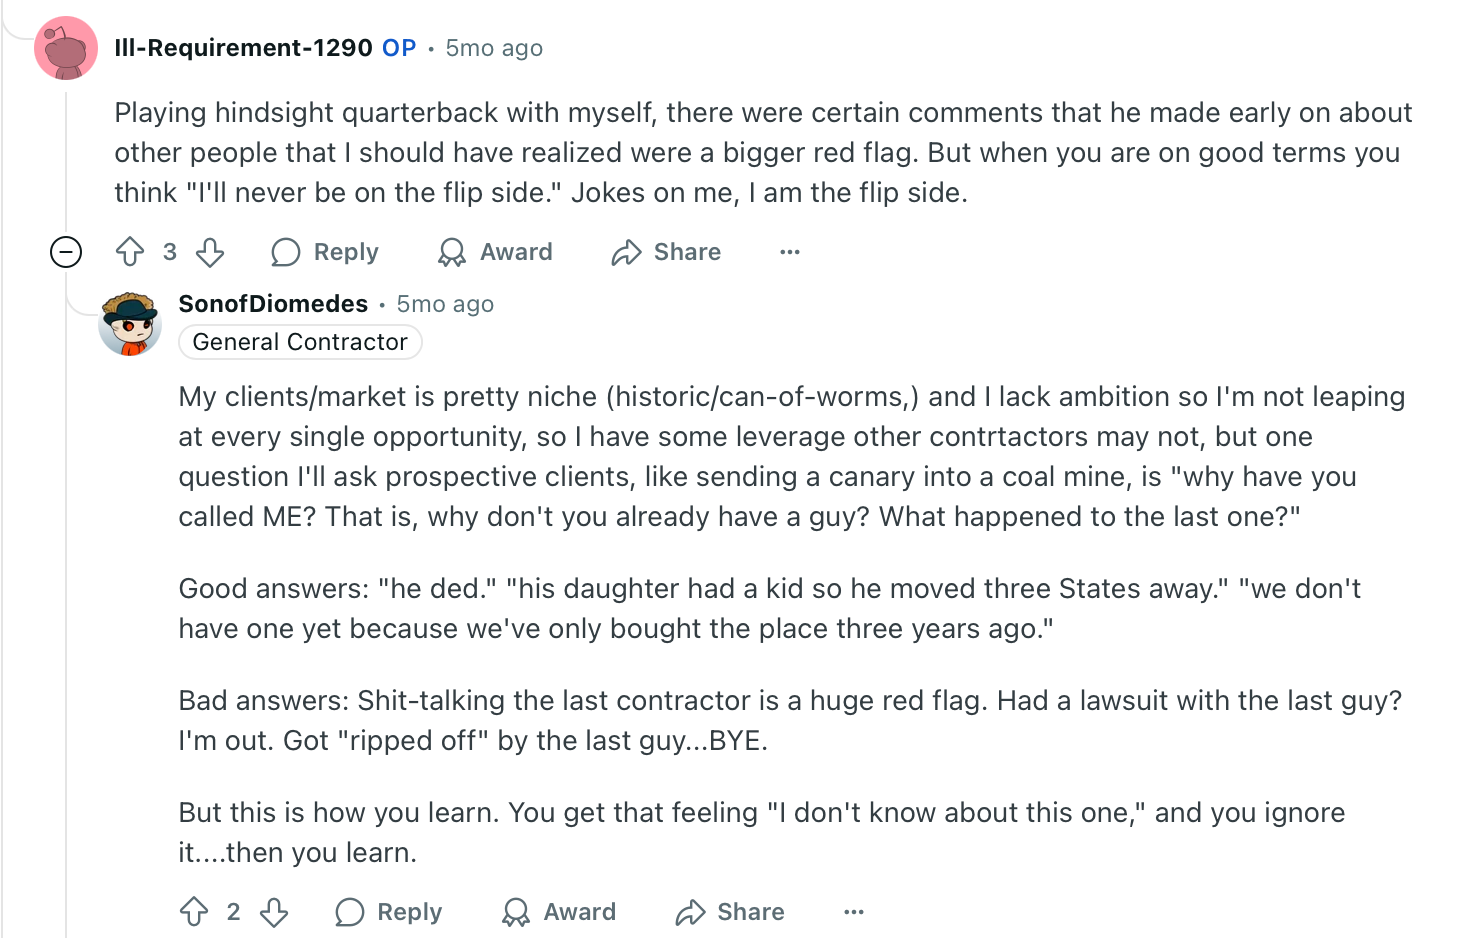
Task: Click Share arrow on OP's comment
Action: click(626, 252)
